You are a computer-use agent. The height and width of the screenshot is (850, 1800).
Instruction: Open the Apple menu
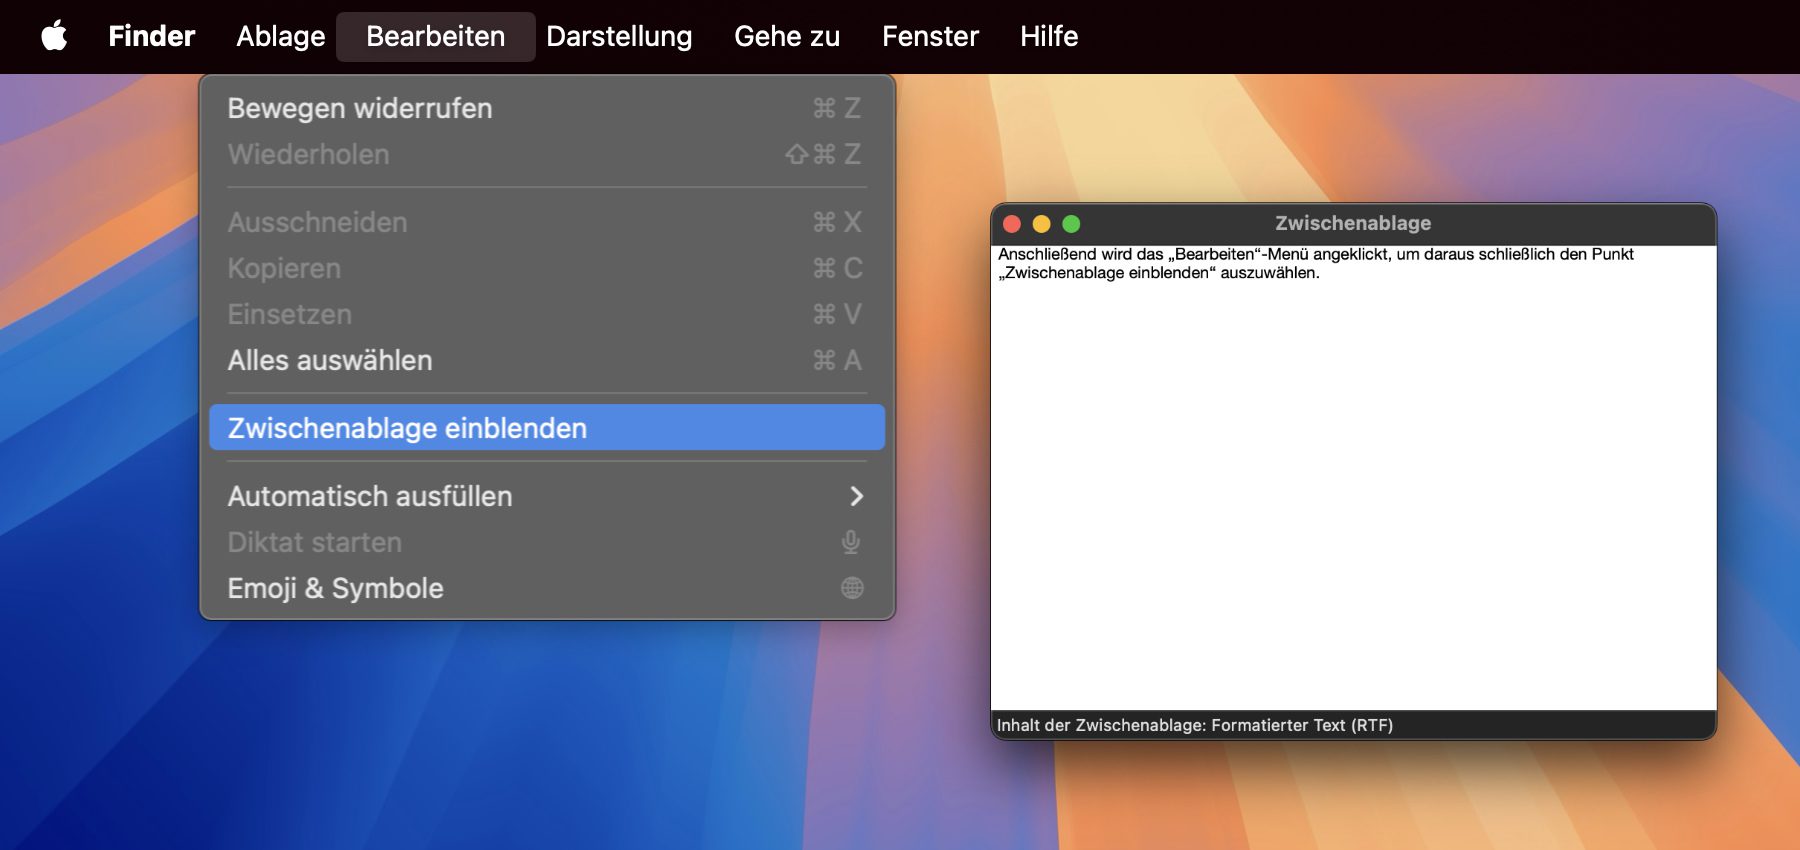click(54, 36)
